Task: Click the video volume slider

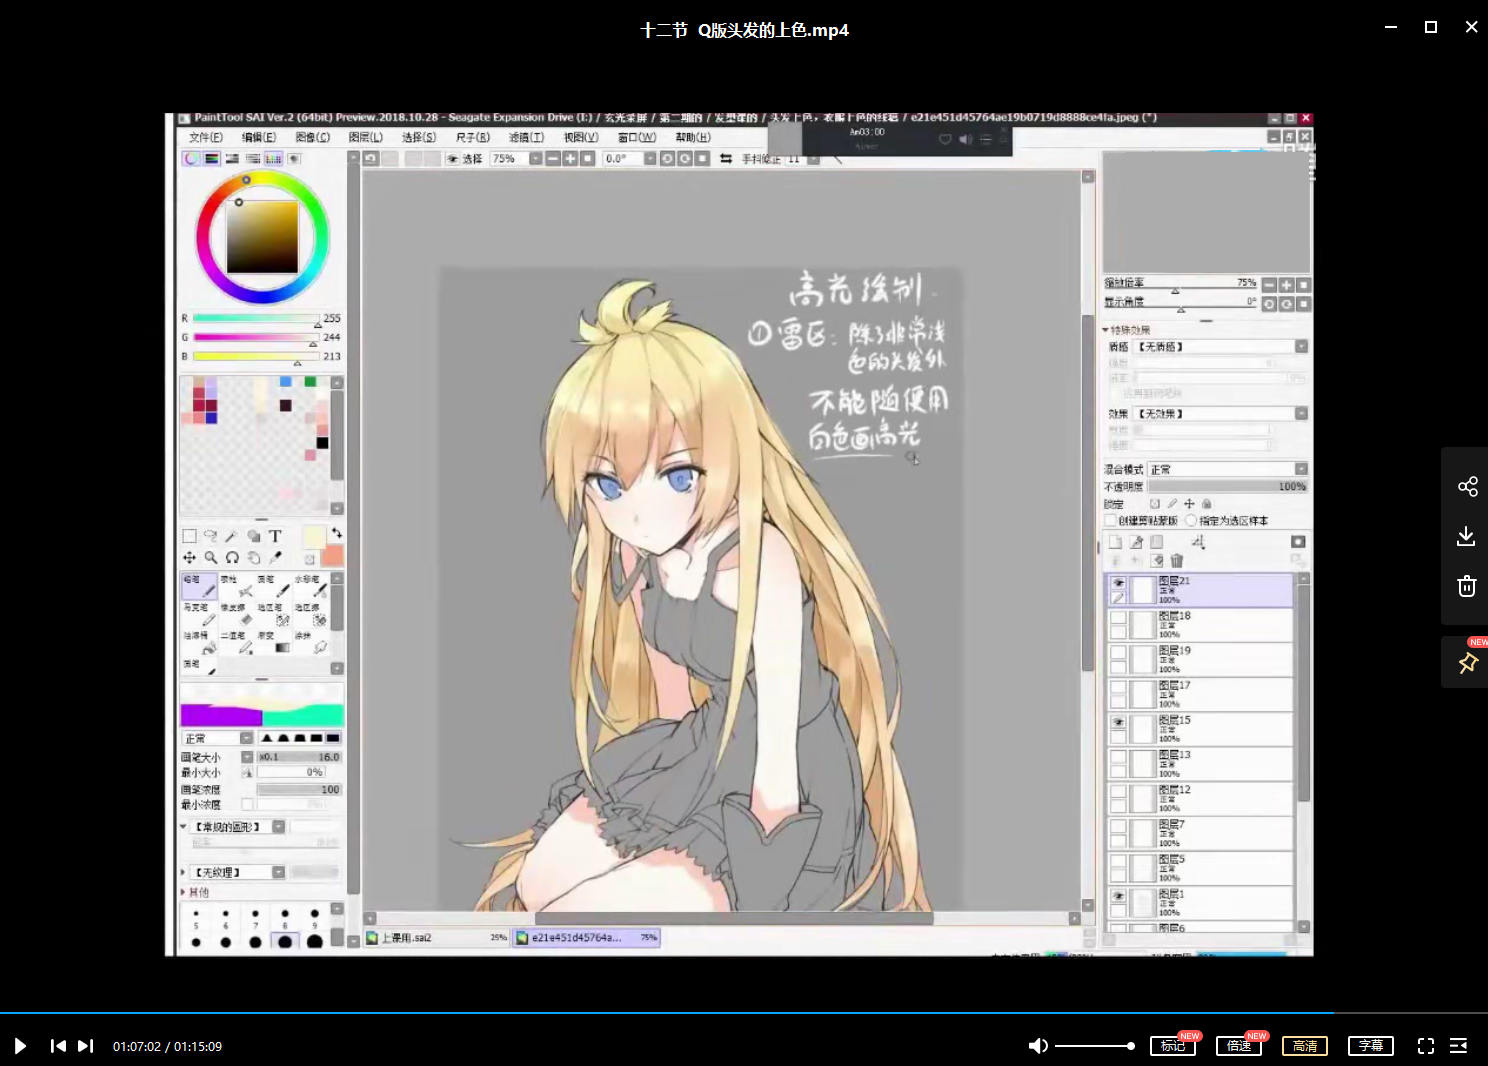Action: coord(1094,1046)
